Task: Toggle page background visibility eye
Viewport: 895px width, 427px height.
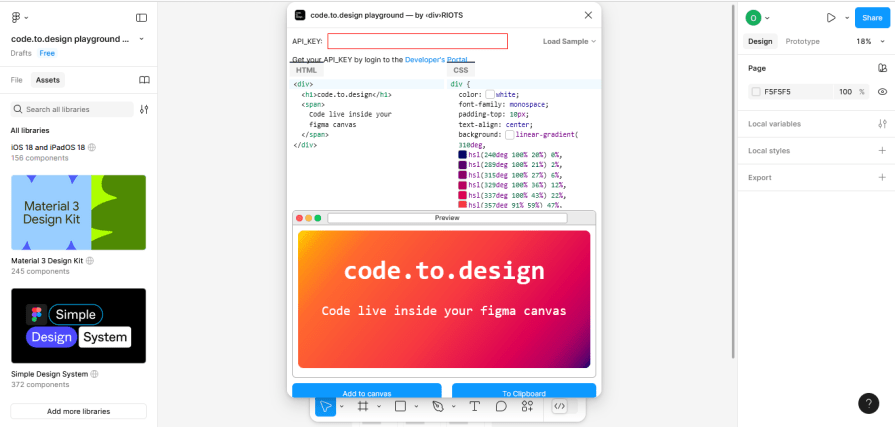Action: tap(882, 91)
